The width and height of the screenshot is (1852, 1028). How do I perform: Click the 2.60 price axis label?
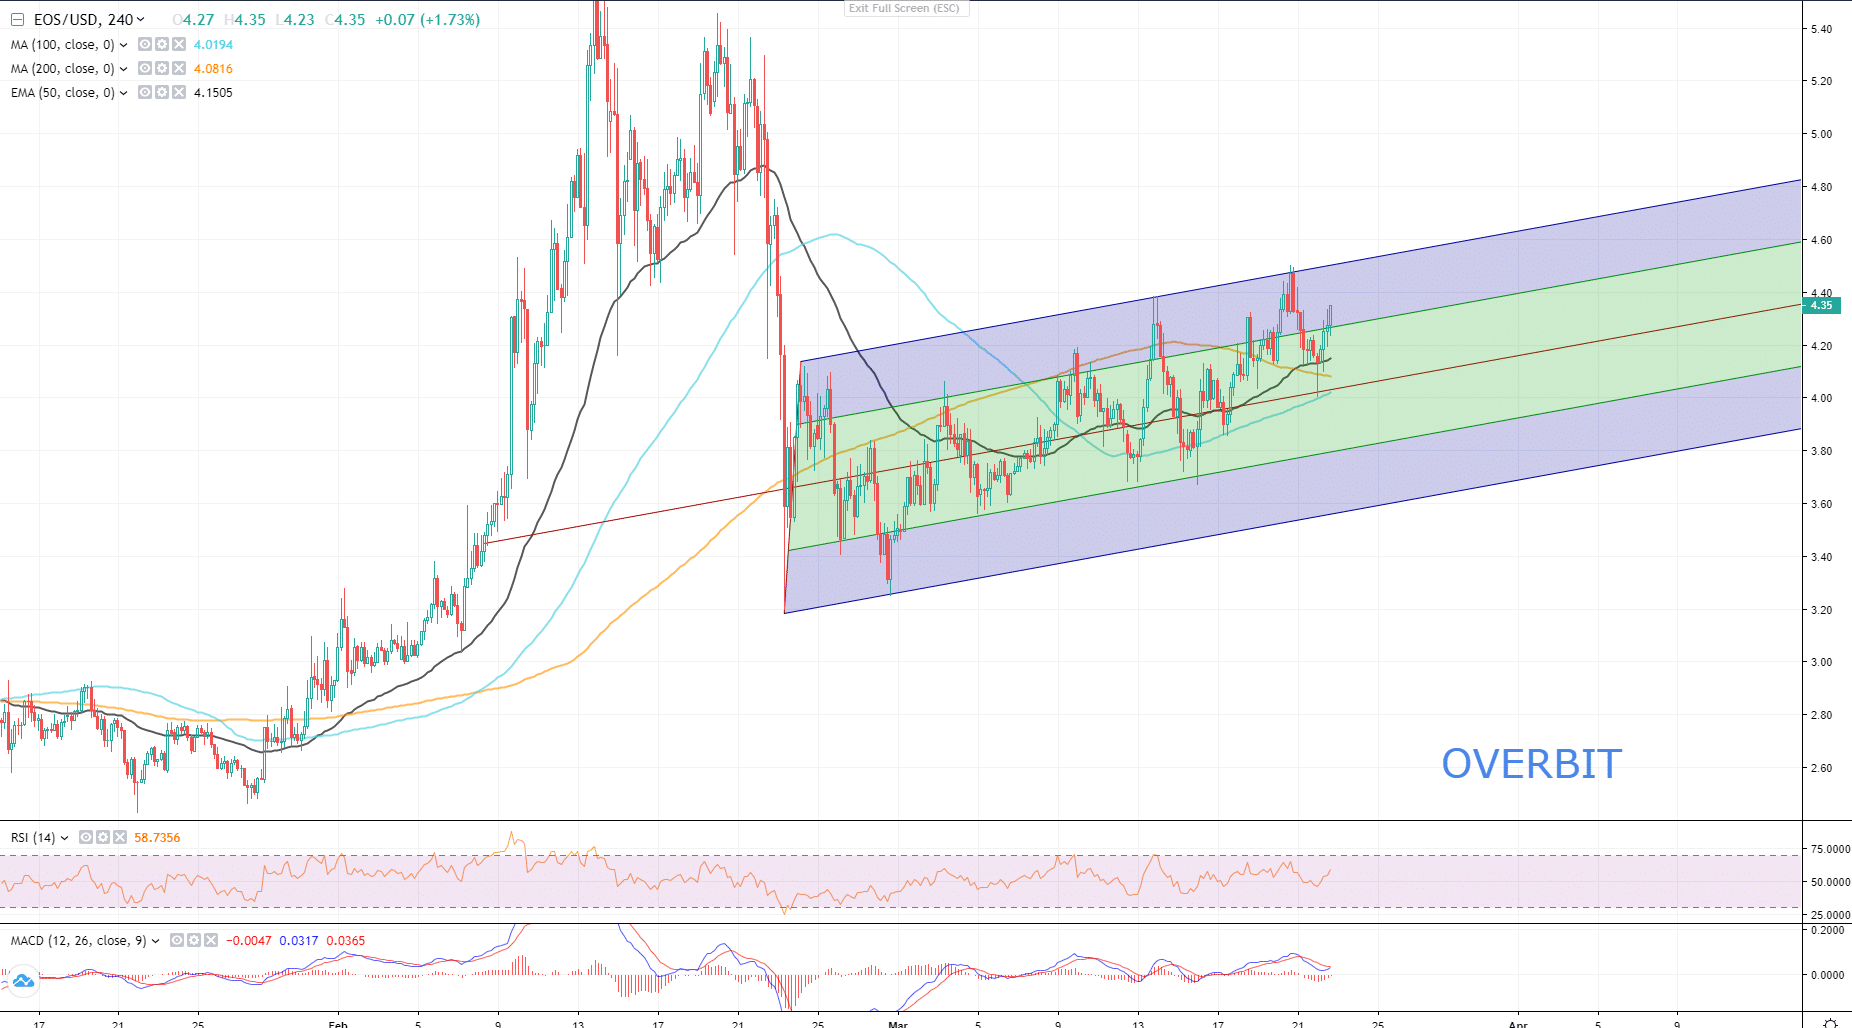(1821, 768)
